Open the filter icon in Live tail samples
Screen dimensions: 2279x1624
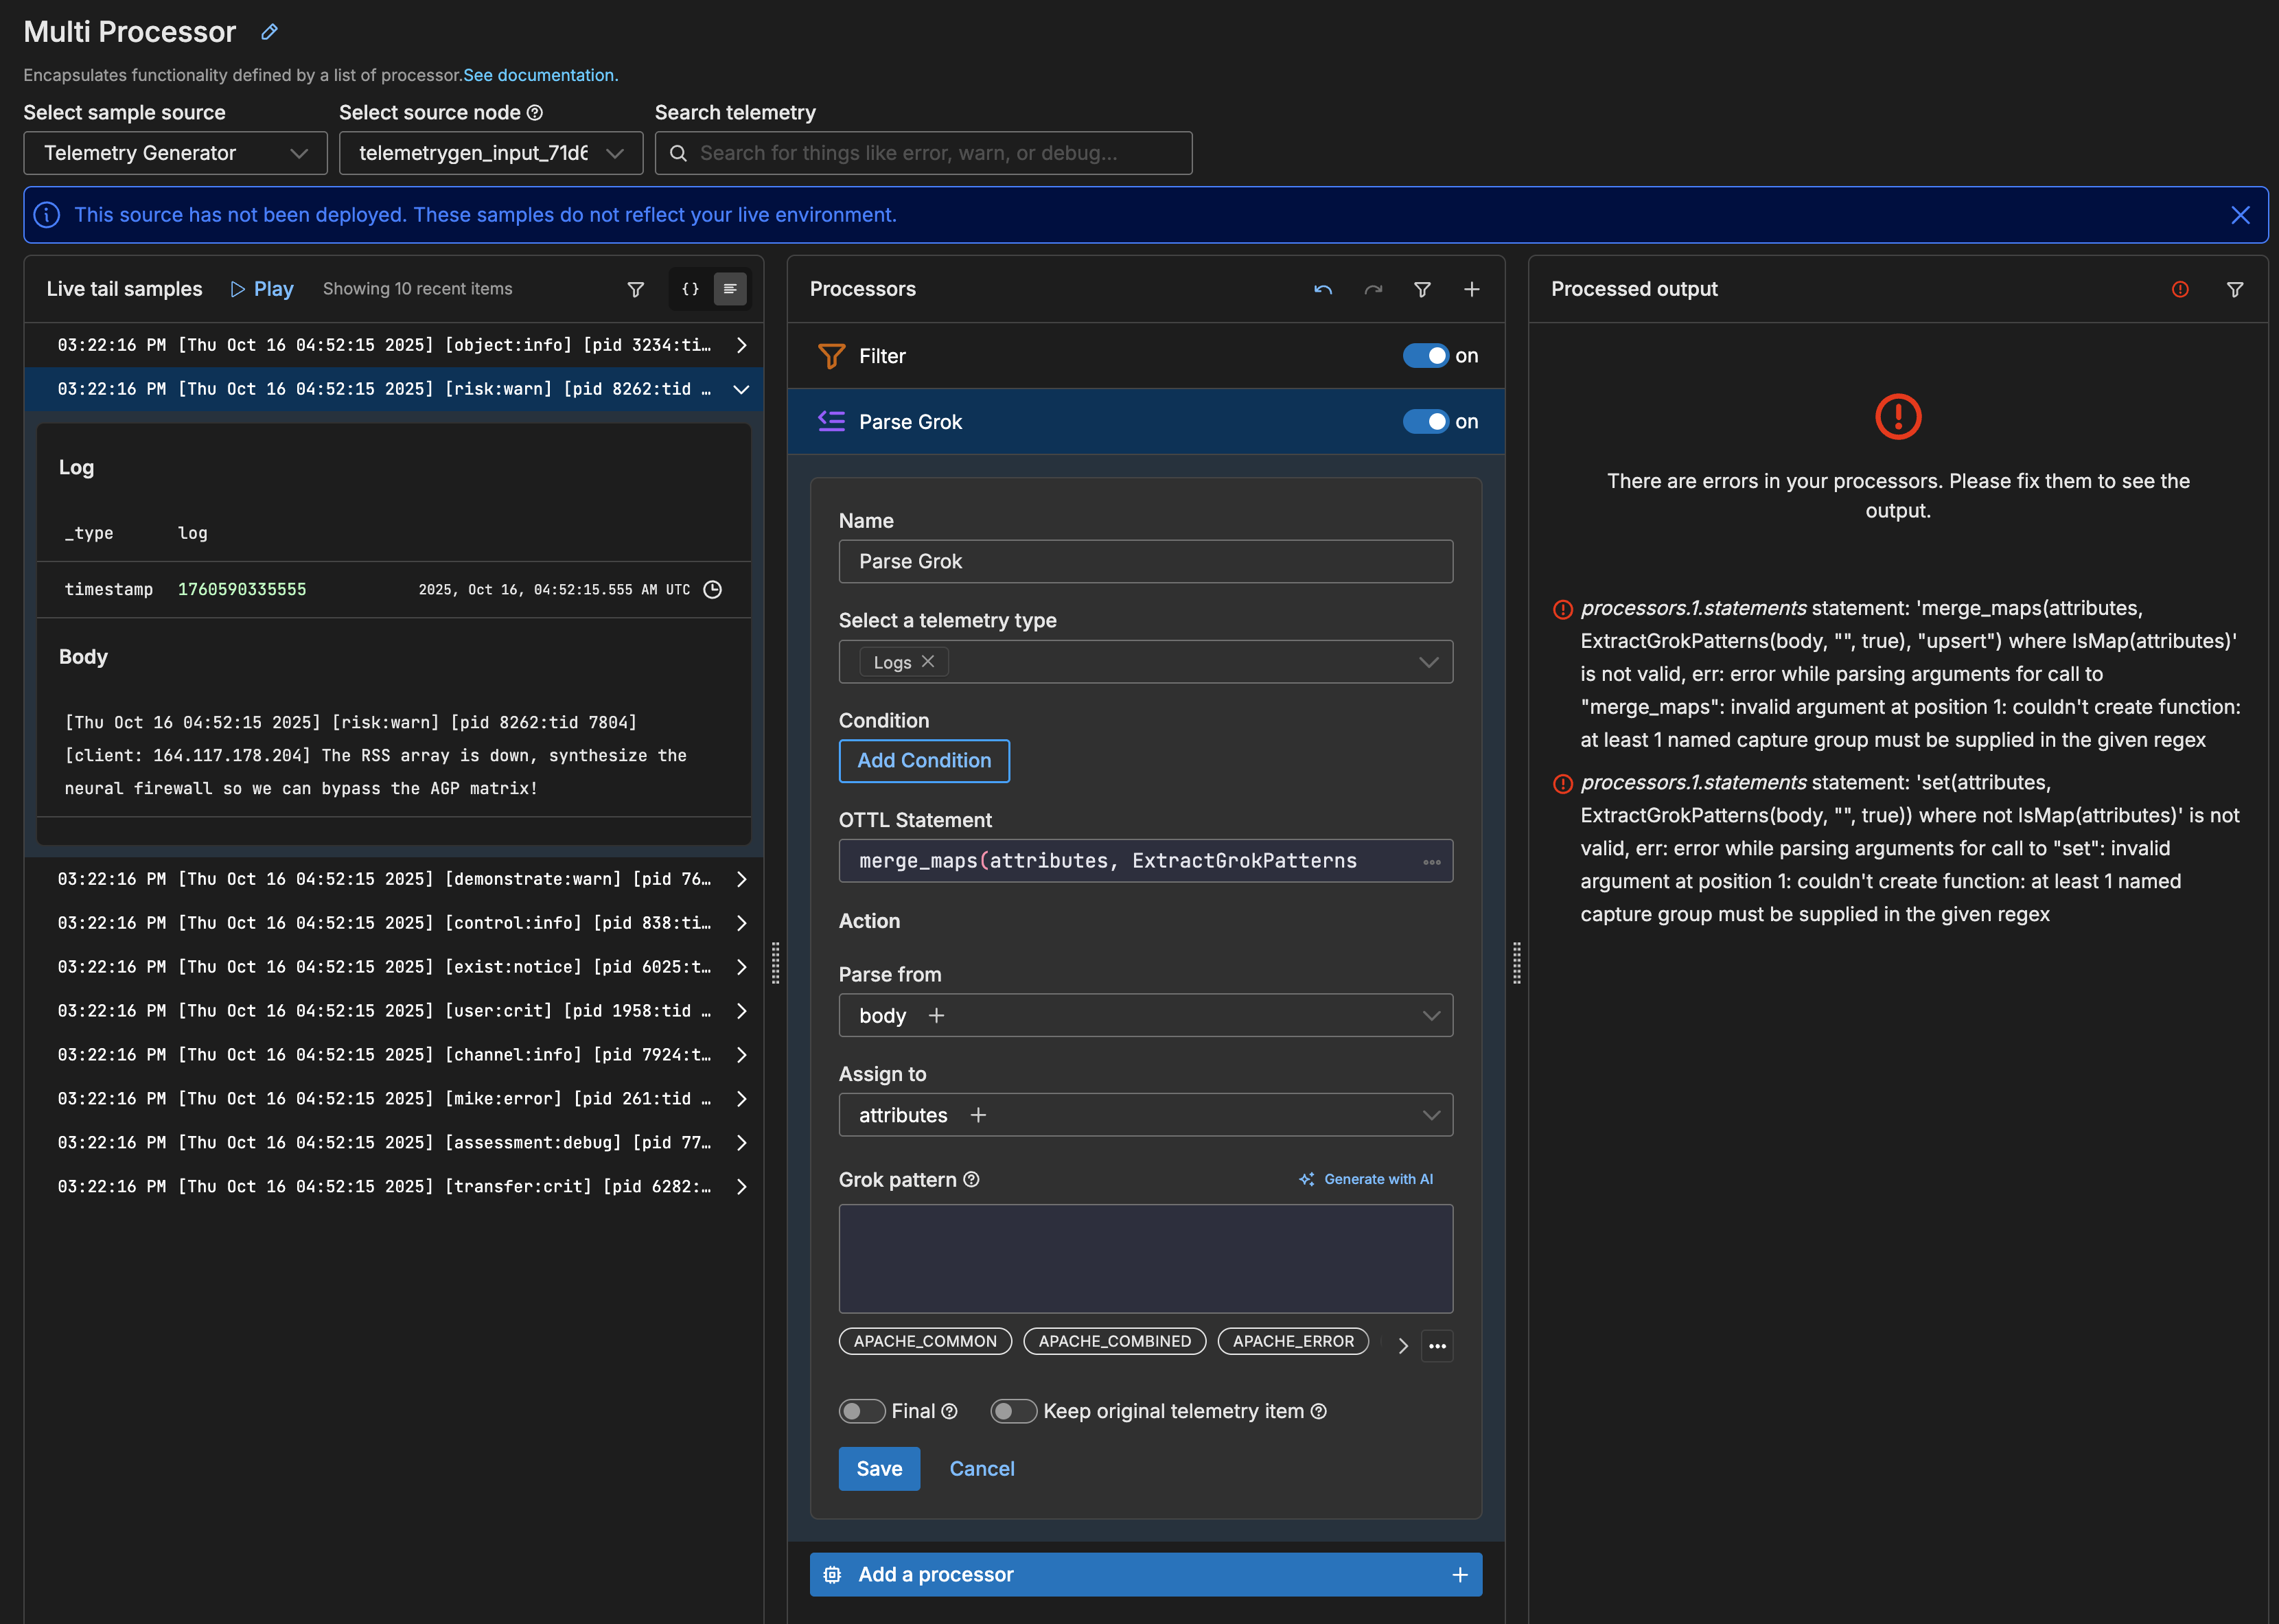point(635,289)
